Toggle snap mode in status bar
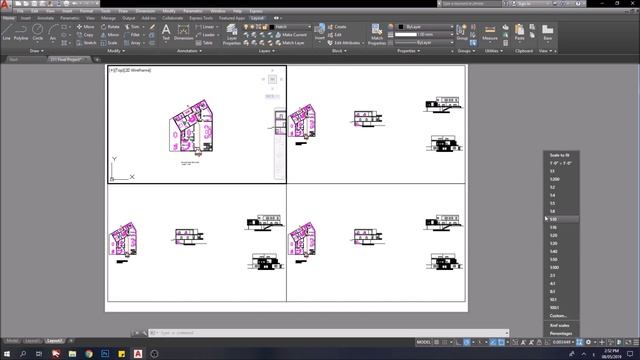 click(445, 342)
